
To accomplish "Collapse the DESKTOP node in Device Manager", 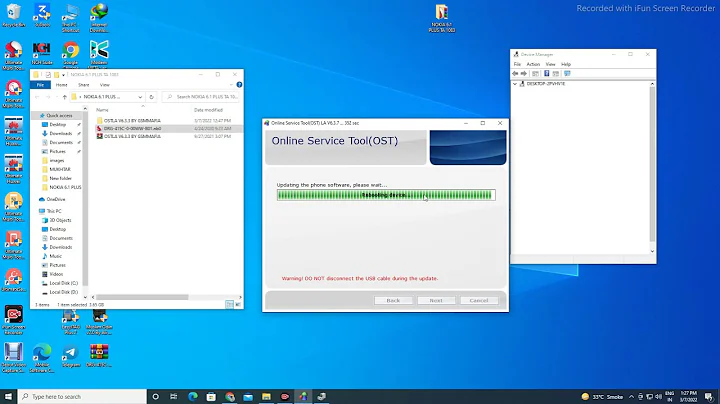I will [x=515, y=84].
